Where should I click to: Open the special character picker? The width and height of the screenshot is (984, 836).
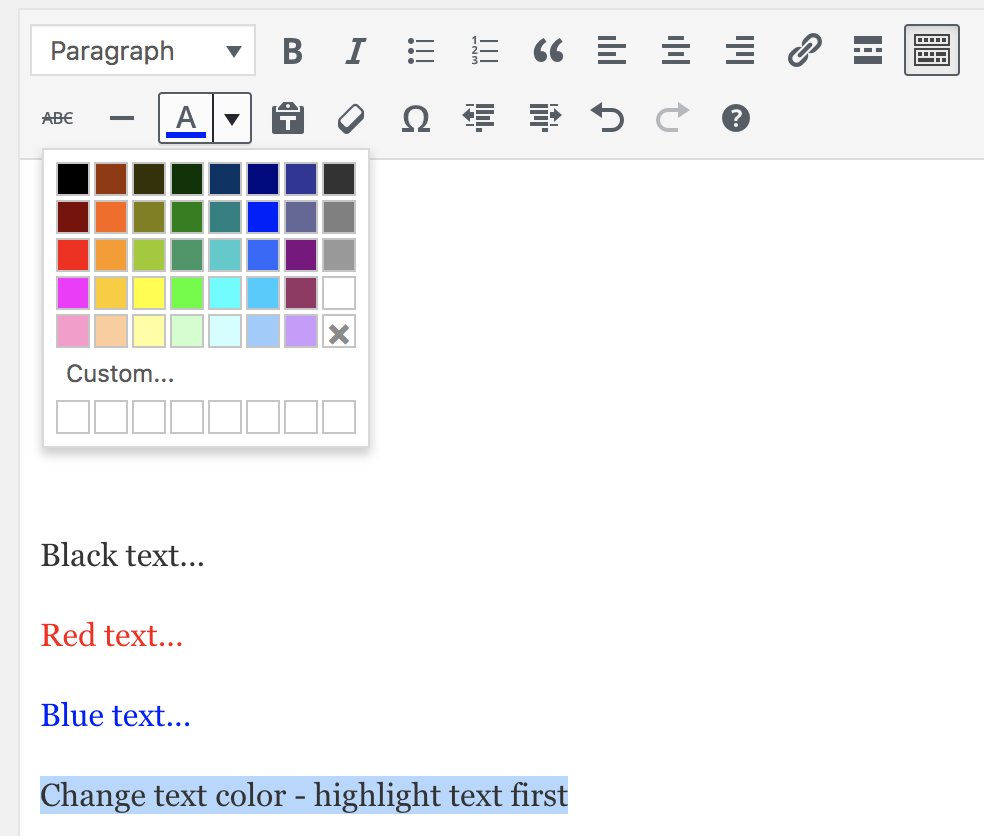(x=416, y=118)
